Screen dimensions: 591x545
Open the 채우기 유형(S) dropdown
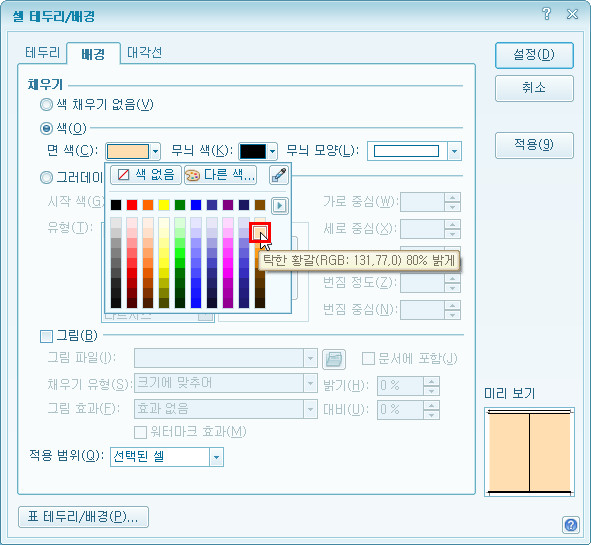(225, 383)
